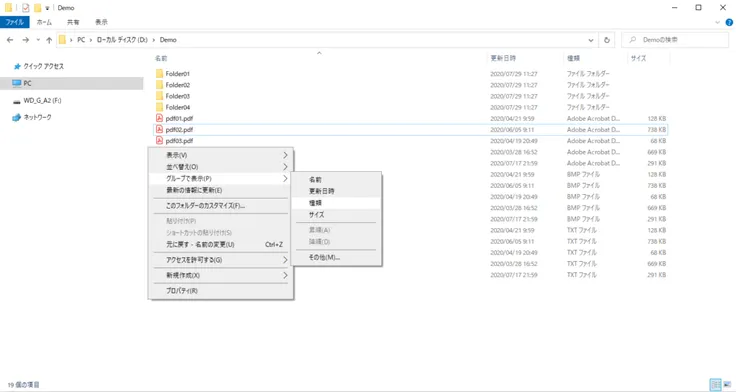This screenshot has width=736, height=392.
Task: Expand the 並べ替え(O) submenu arrow
Action: 285,167
